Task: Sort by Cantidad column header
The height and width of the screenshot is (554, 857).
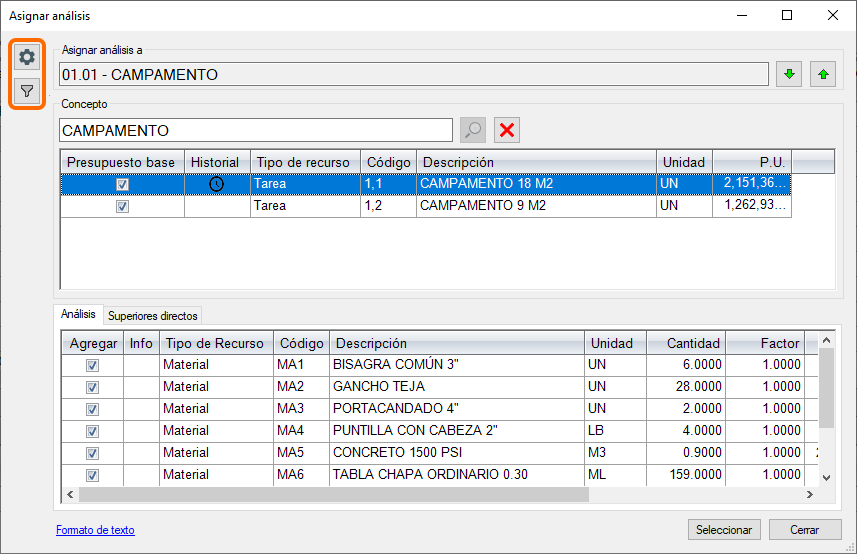Action: [686, 343]
